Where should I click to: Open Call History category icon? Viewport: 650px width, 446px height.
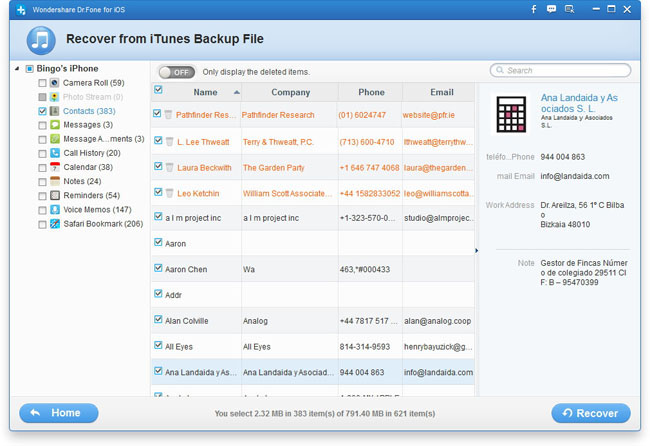[x=55, y=153]
